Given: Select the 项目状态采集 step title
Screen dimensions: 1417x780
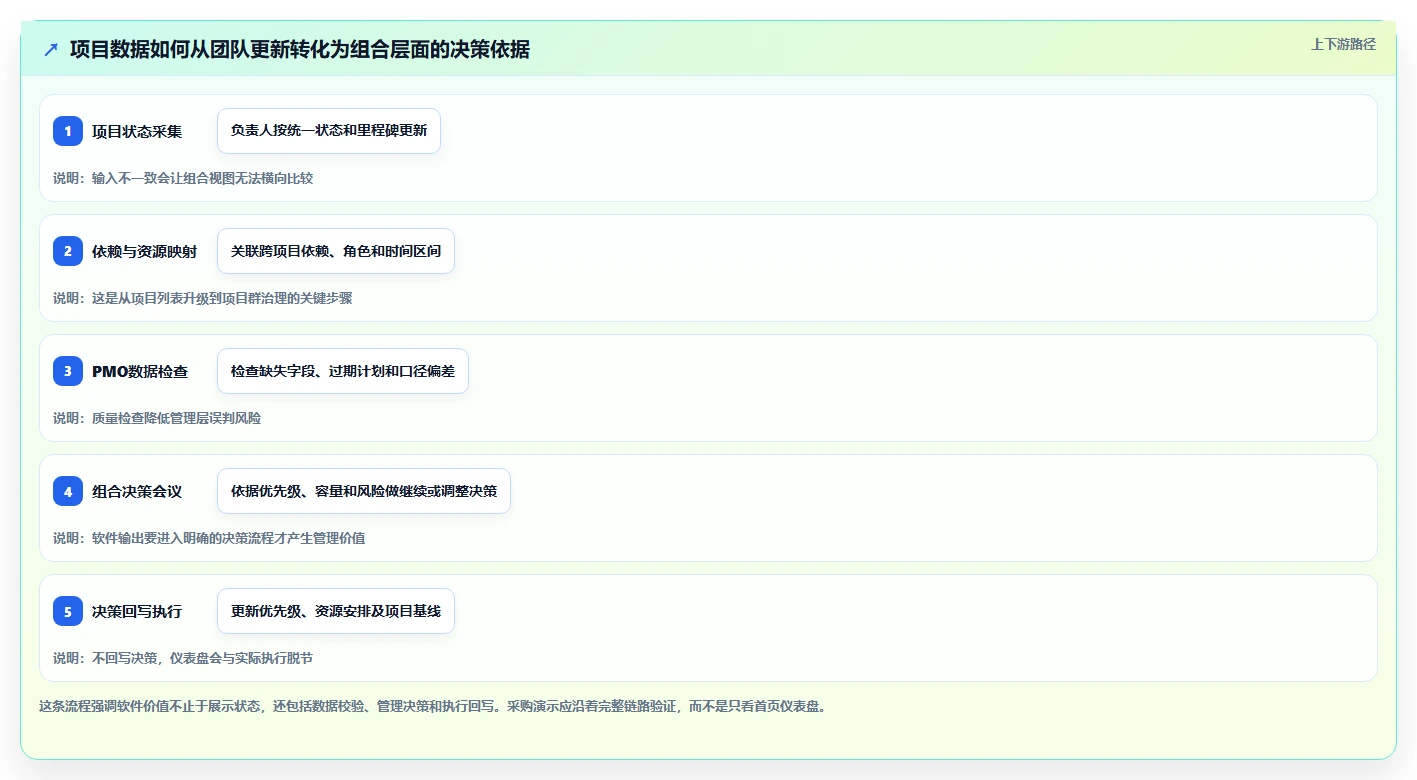Looking at the screenshot, I should click(x=137, y=131).
